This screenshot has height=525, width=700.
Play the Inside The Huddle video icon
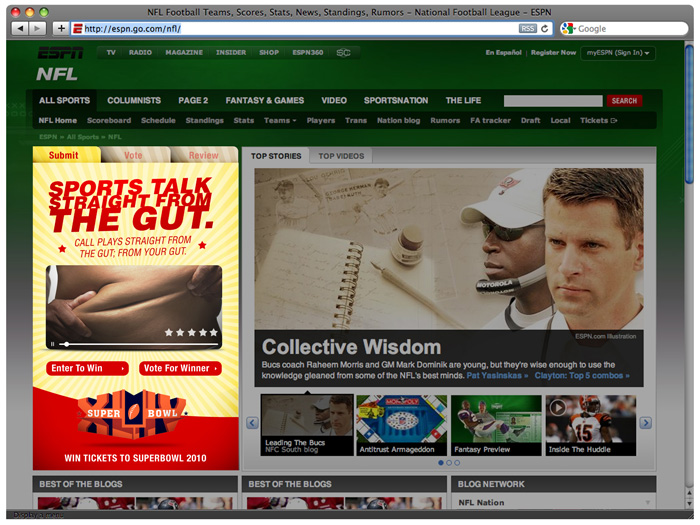[558, 407]
